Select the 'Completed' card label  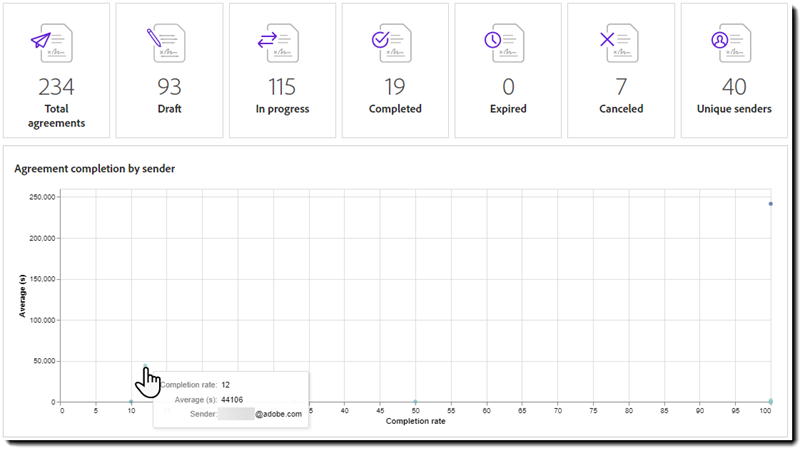click(395, 109)
